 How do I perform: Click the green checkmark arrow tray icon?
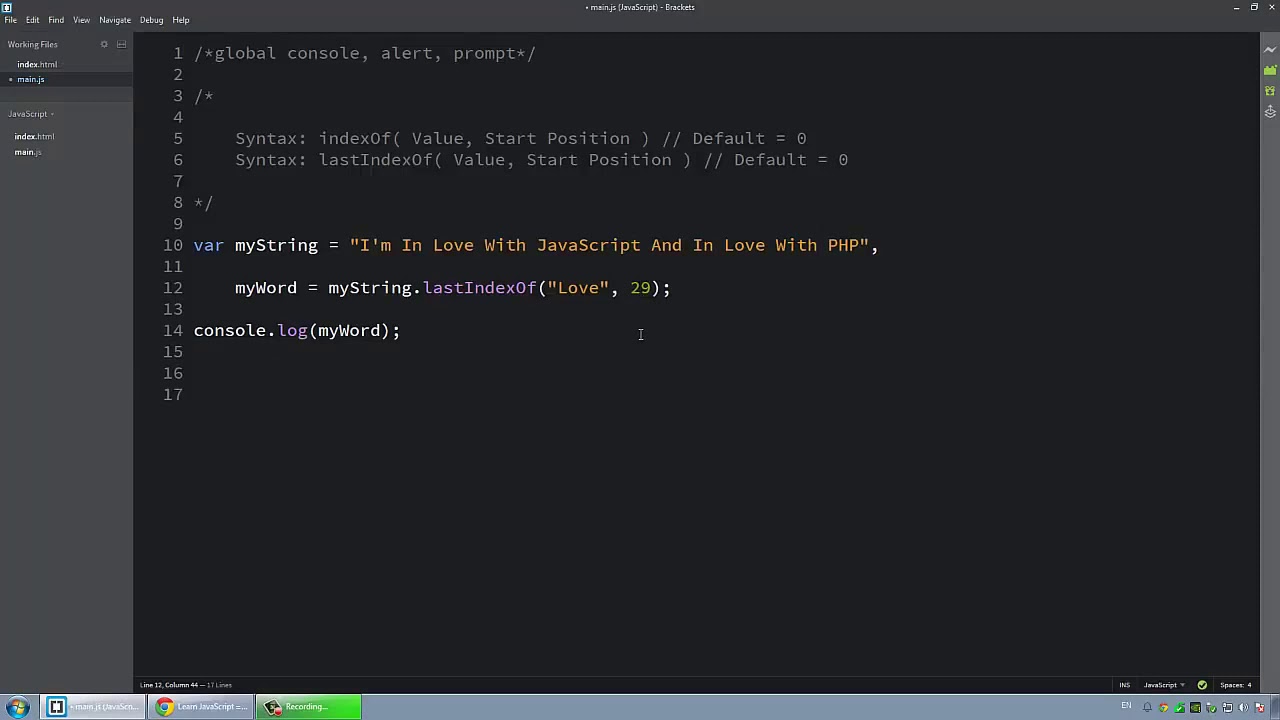tap(1179, 708)
